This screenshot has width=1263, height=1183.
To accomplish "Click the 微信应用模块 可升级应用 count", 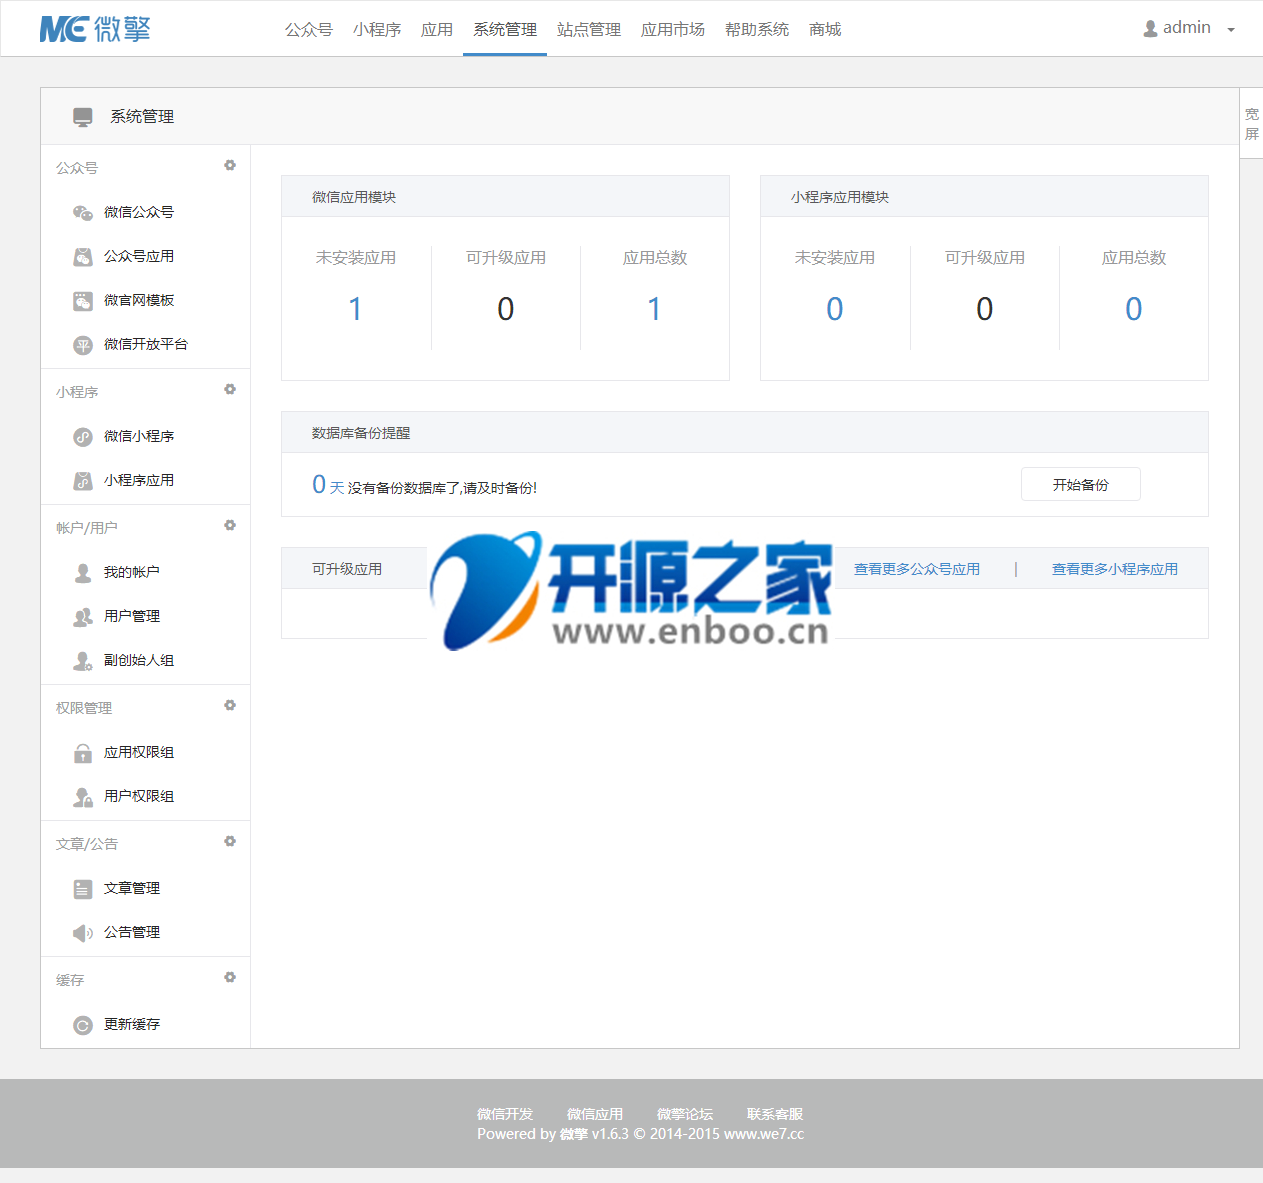I will pyautogui.click(x=506, y=309).
